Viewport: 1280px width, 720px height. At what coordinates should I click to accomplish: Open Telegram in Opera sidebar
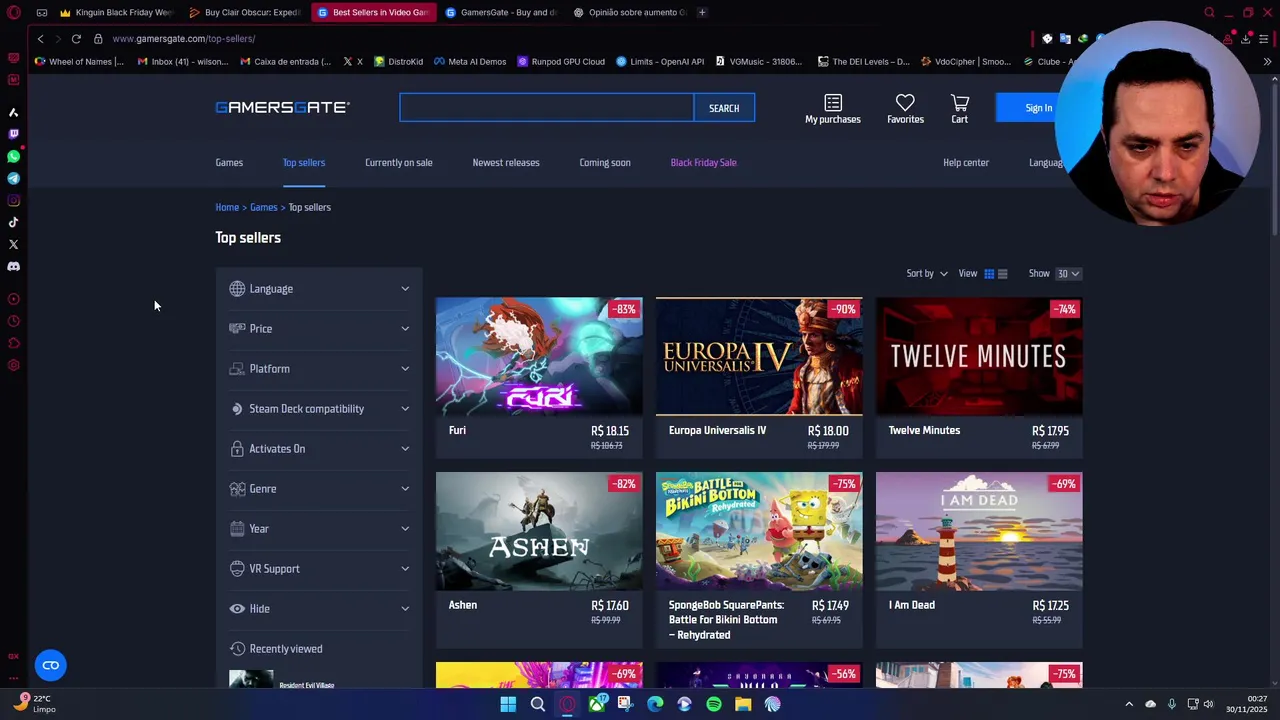tap(13, 178)
